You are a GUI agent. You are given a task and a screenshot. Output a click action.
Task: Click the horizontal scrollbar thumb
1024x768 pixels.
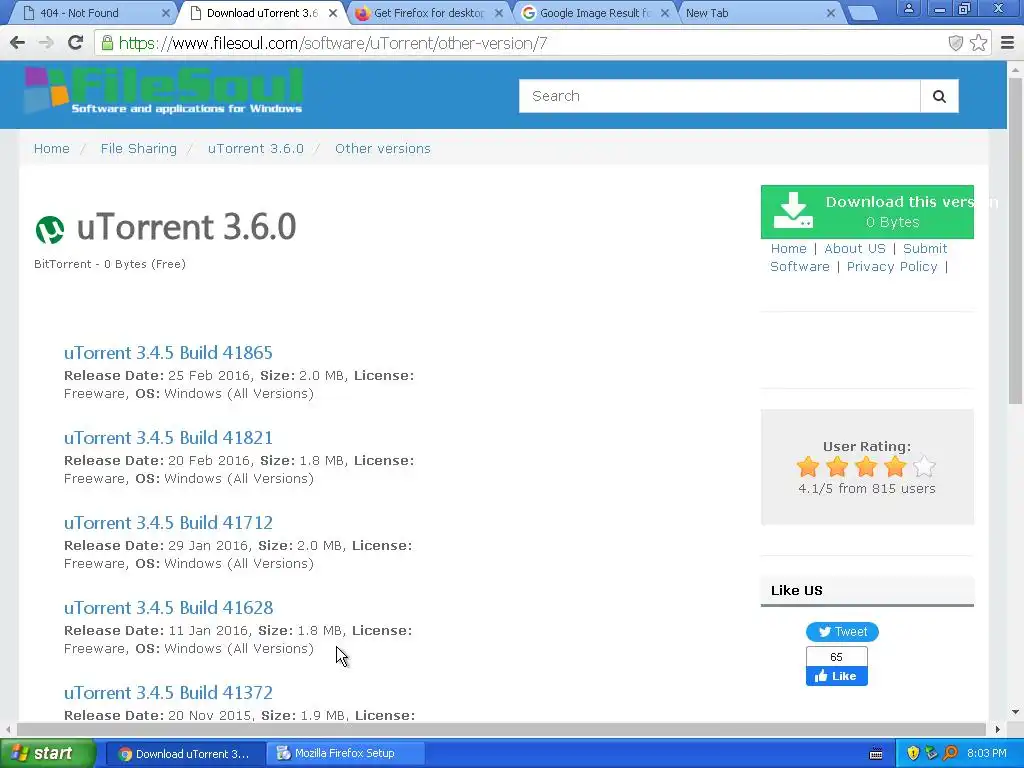501,729
